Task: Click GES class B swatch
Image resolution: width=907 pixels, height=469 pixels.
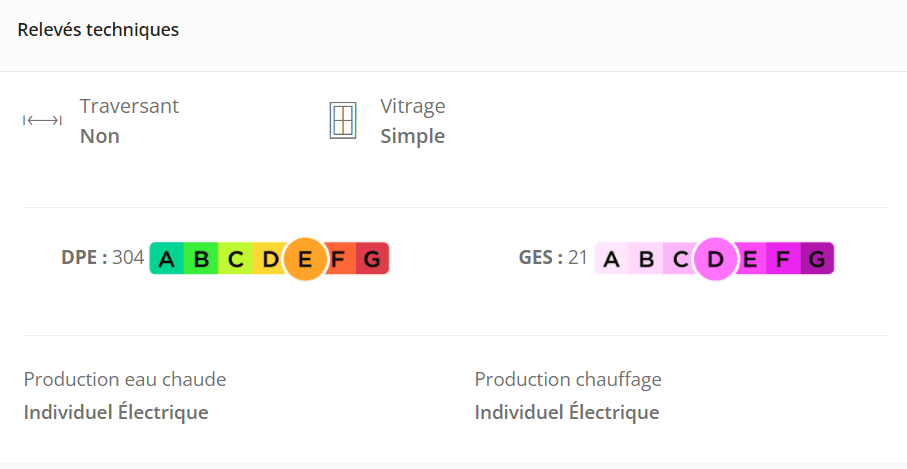Action: pos(646,260)
